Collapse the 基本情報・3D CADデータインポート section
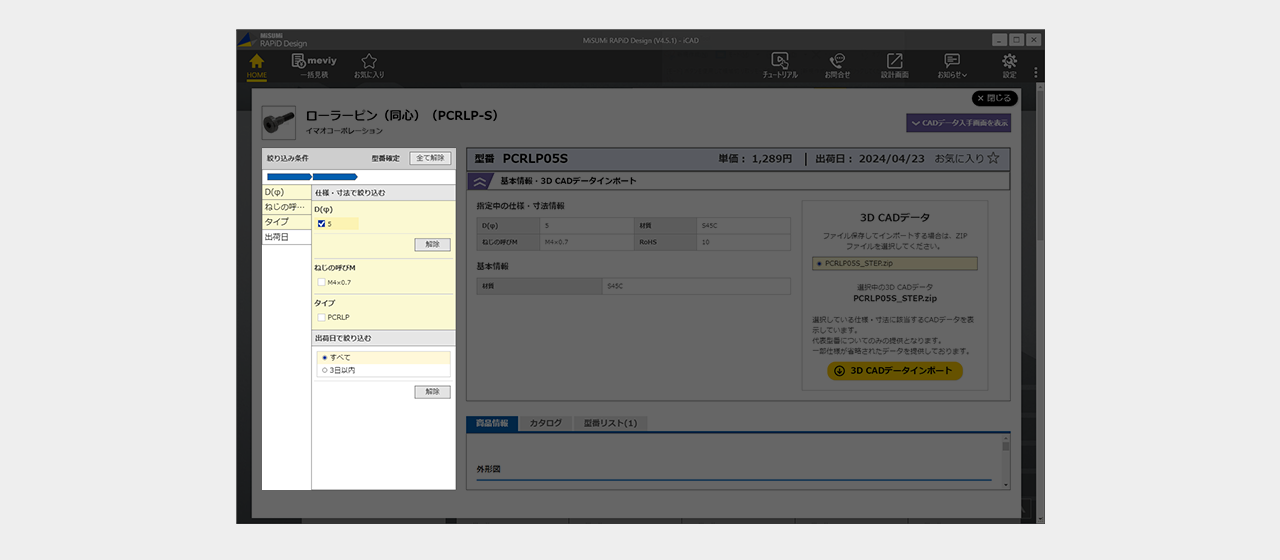The height and width of the screenshot is (560, 1280). point(480,181)
